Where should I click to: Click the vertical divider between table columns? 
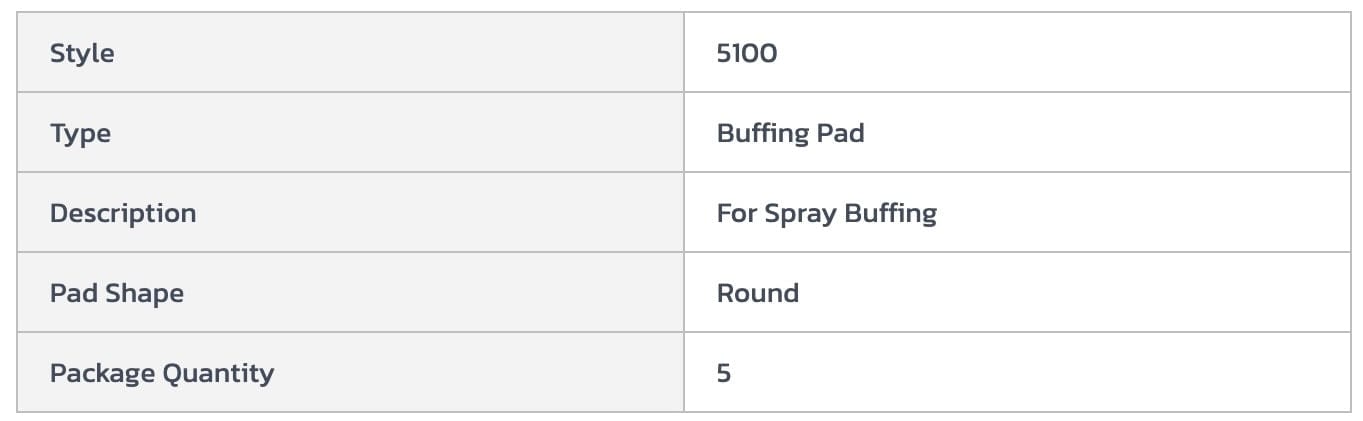684,213
